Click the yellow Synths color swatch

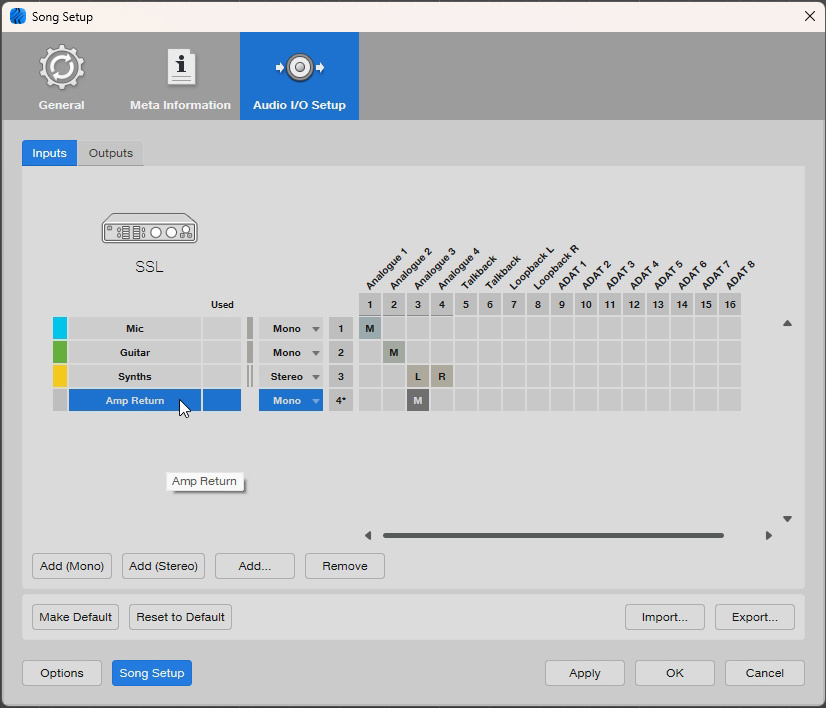[x=60, y=377]
